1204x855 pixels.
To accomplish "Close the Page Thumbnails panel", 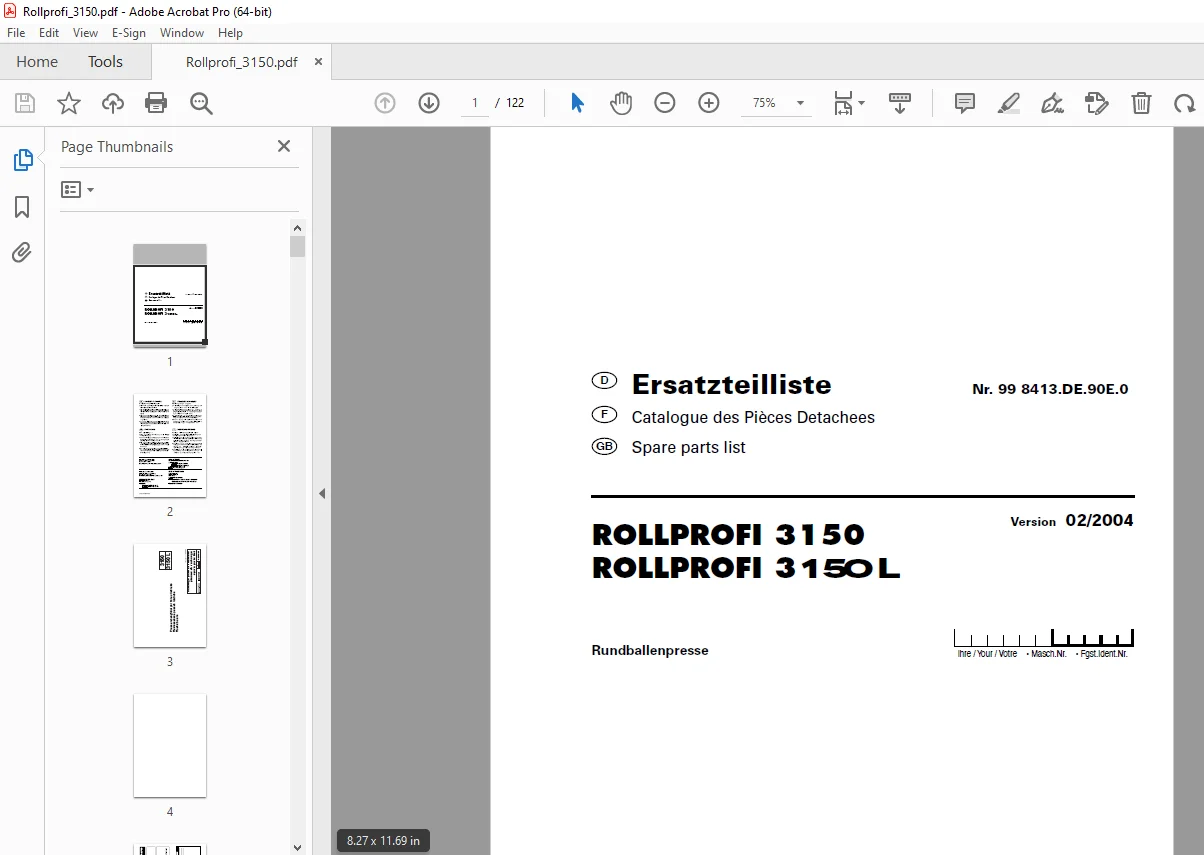I will coord(284,146).
